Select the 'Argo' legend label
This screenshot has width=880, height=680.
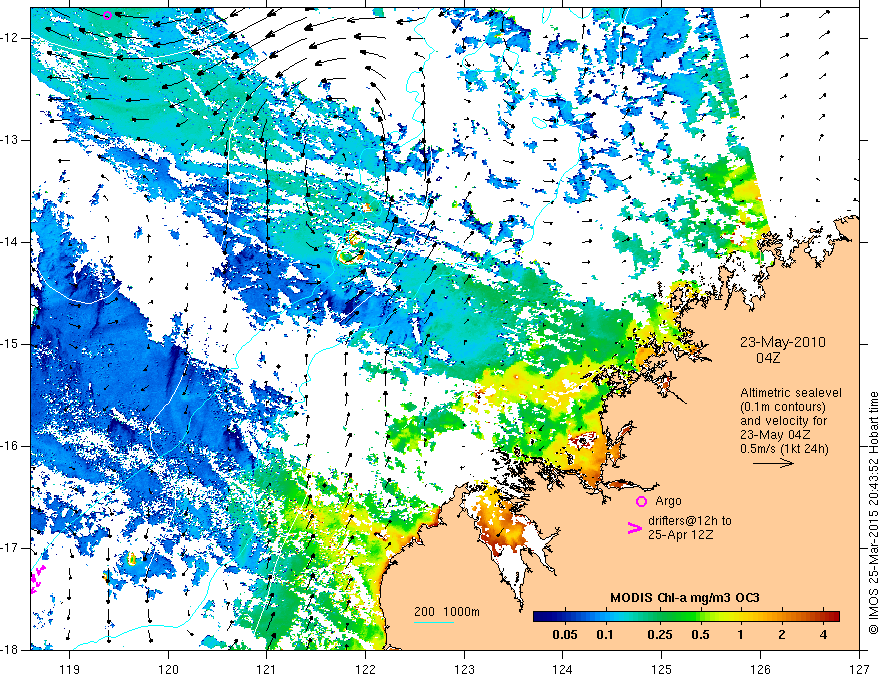coord(668,501)
